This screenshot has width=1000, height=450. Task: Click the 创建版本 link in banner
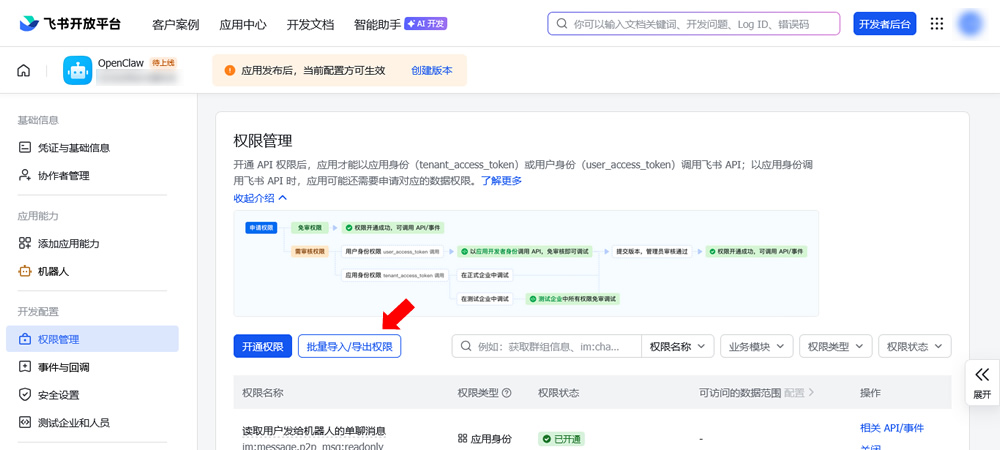[432, 71]
